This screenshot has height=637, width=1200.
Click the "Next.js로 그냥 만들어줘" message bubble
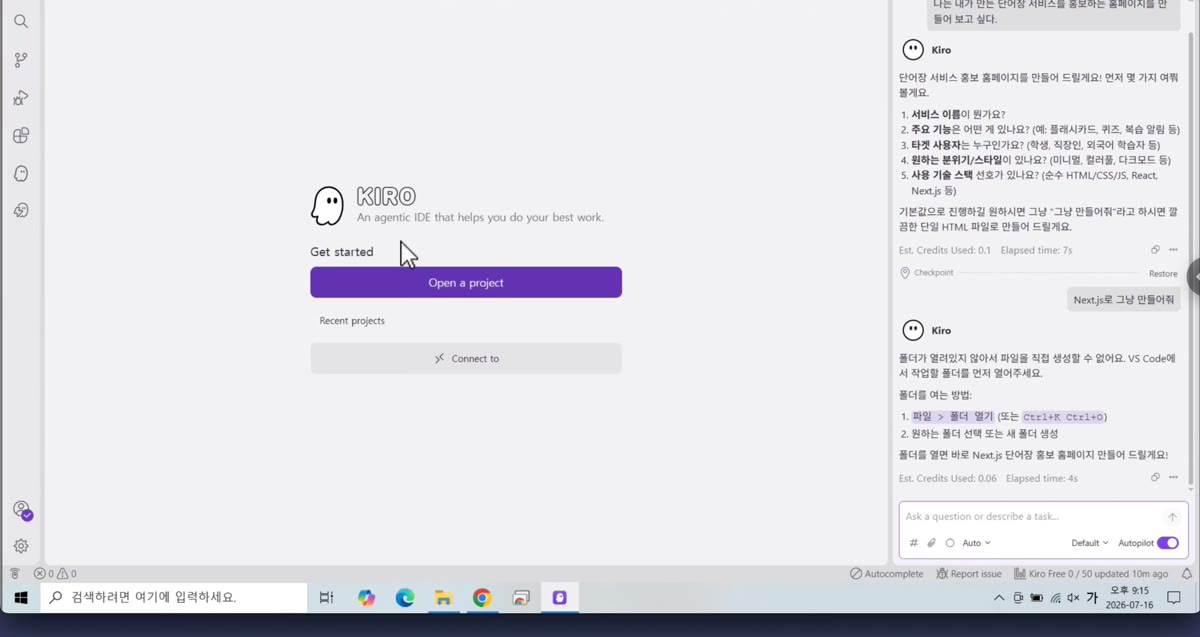coord(1124,300)
